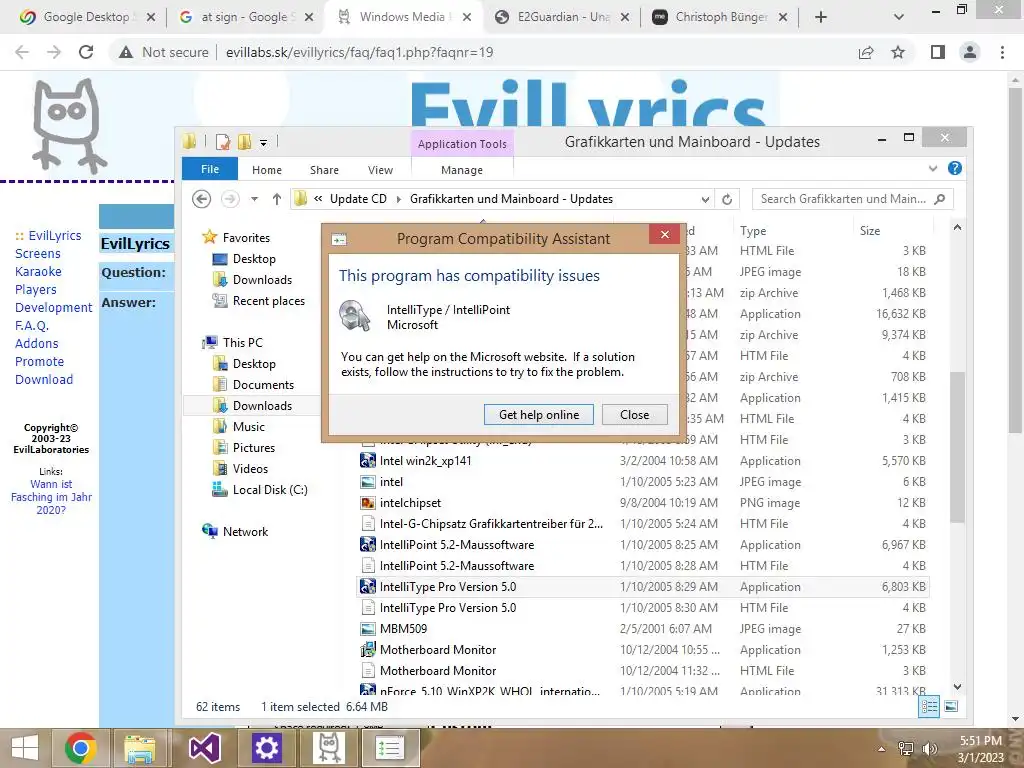
Task: Open the File tab in Explorer ribbon
Action: click(210, 169)
